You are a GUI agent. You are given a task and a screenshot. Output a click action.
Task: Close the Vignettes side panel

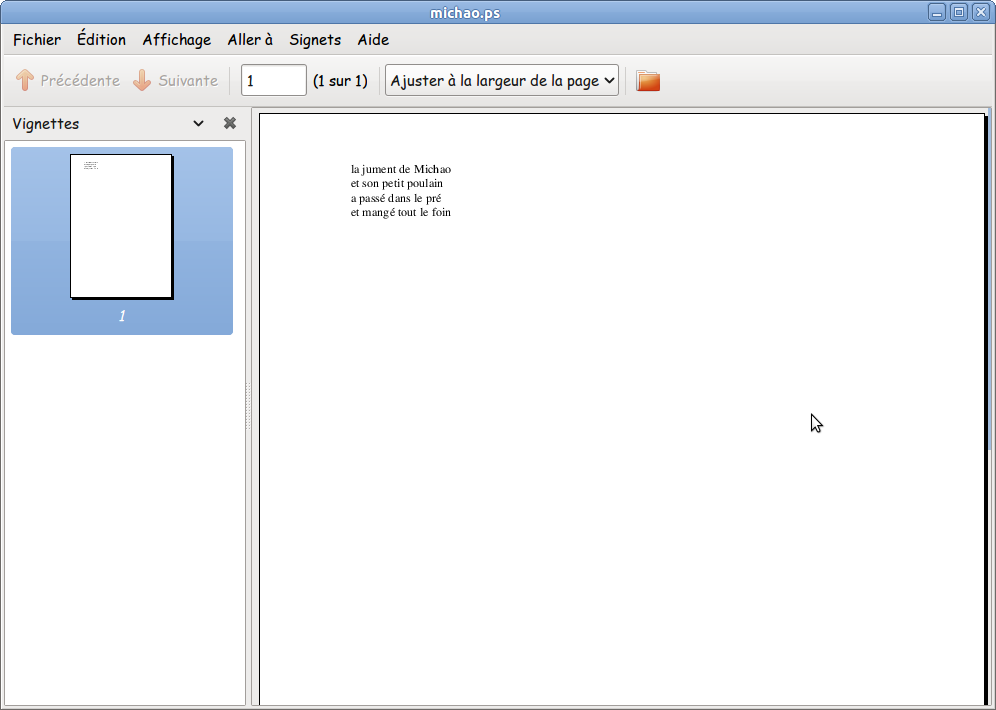click(230, 124)
